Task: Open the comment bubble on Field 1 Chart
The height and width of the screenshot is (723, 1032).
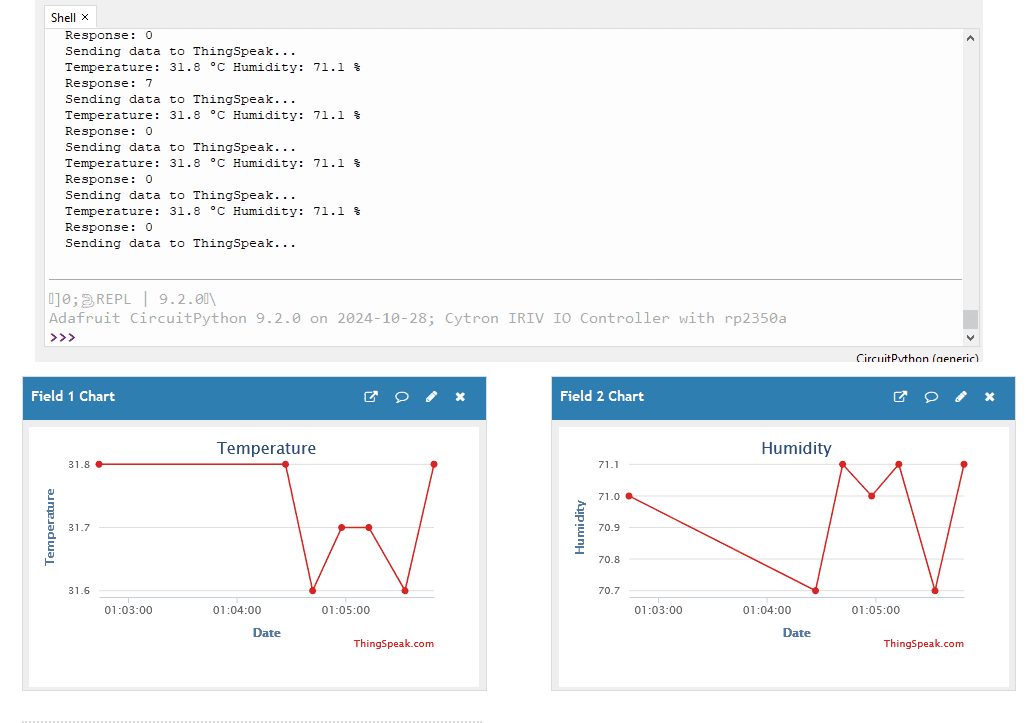Action: (401, 396)
